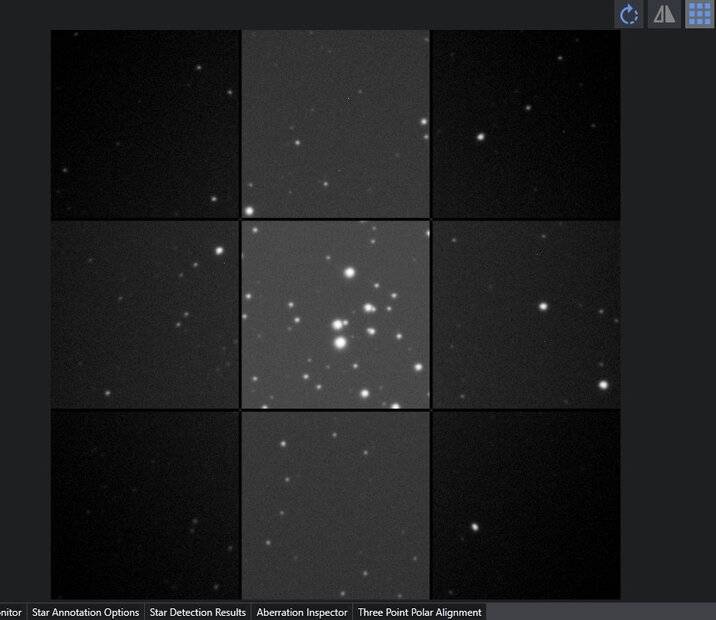Screen dimensions: 716x620
Task: Click the top-right corner mosaic panel
Action: tap(526, 125)
